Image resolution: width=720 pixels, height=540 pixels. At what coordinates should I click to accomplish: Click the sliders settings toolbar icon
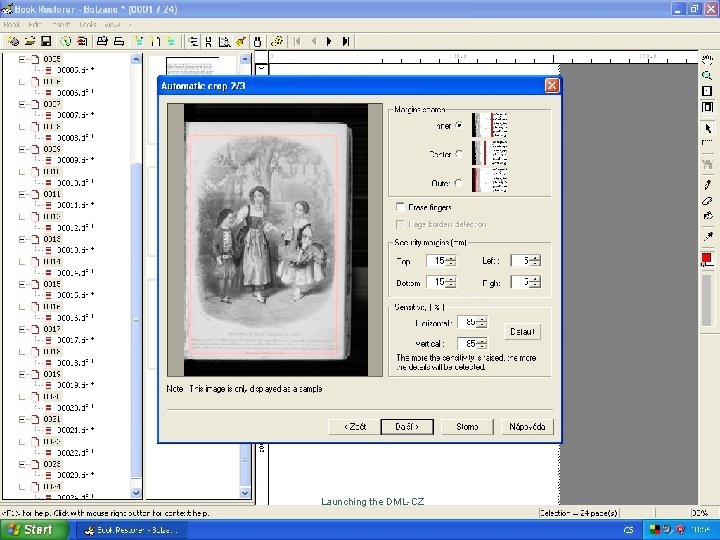pos(193,42)
